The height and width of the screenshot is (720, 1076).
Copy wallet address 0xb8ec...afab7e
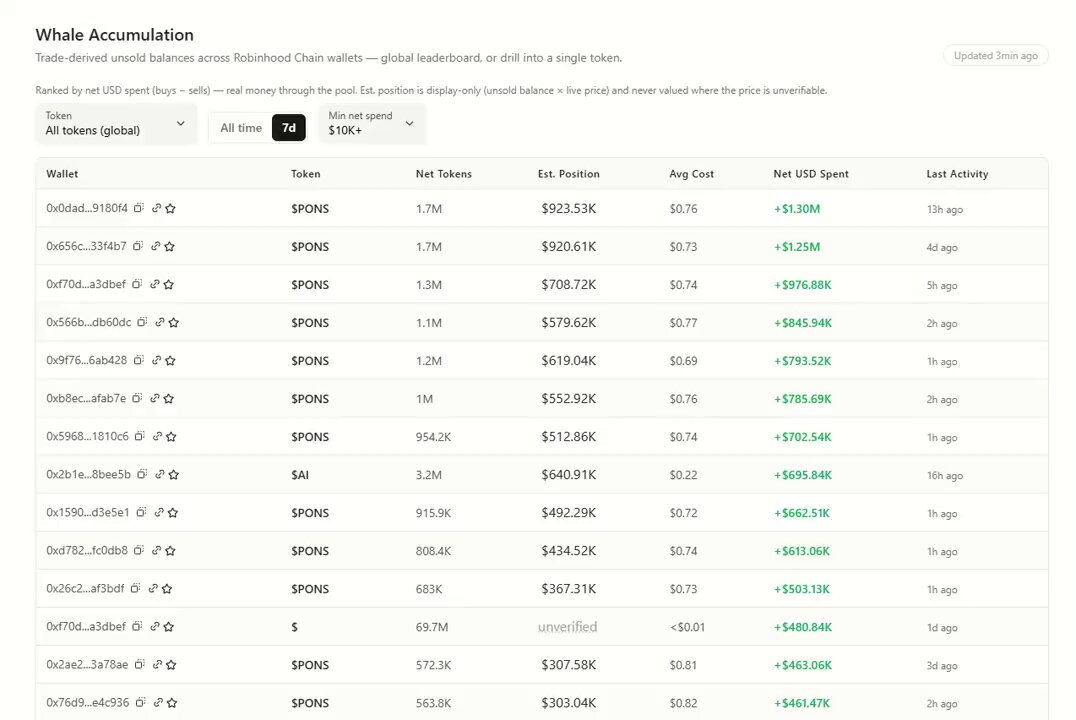137,398
